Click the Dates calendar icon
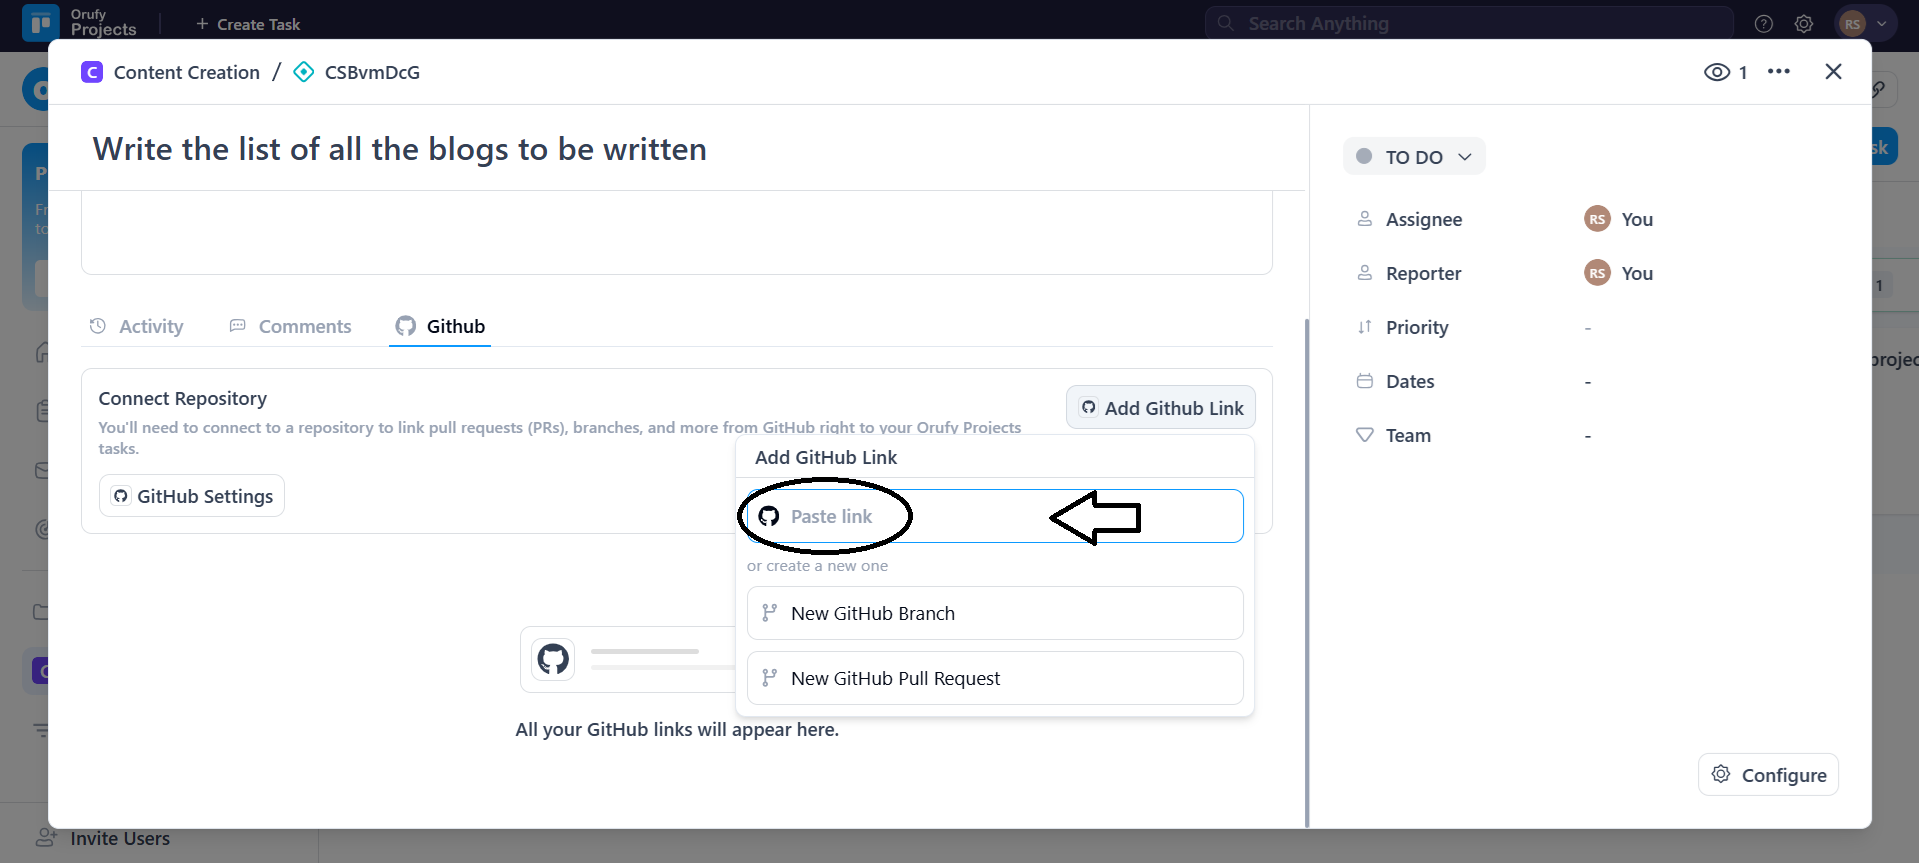 point(1364,381)
